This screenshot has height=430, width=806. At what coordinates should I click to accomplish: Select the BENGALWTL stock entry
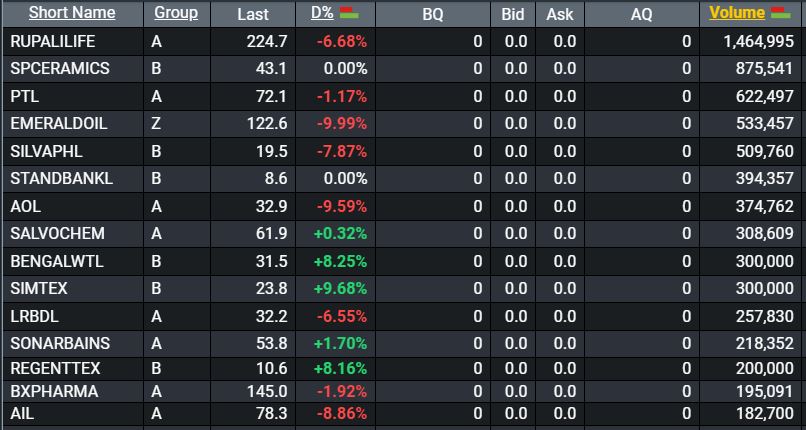(x=56, y=261)
